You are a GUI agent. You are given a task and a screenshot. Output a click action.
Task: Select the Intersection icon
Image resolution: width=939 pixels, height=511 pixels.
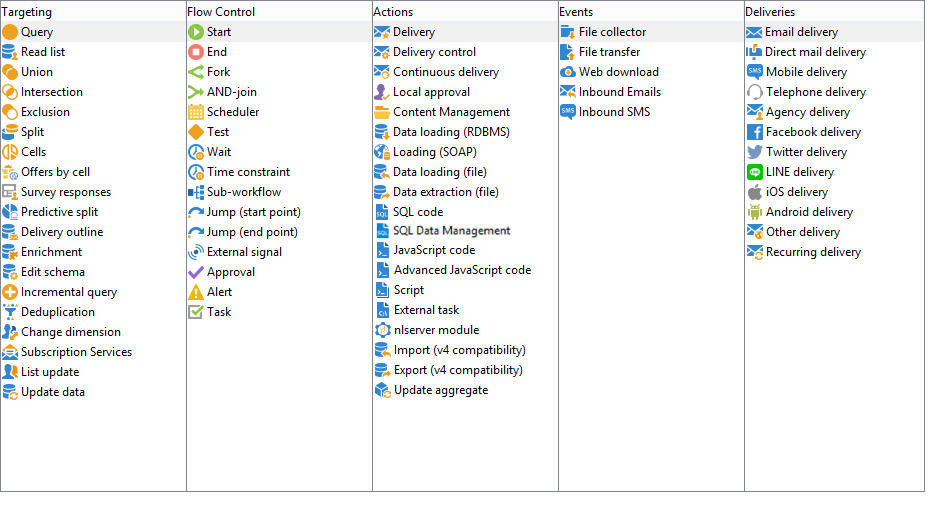pyautogui.click(x=10, y=92)
